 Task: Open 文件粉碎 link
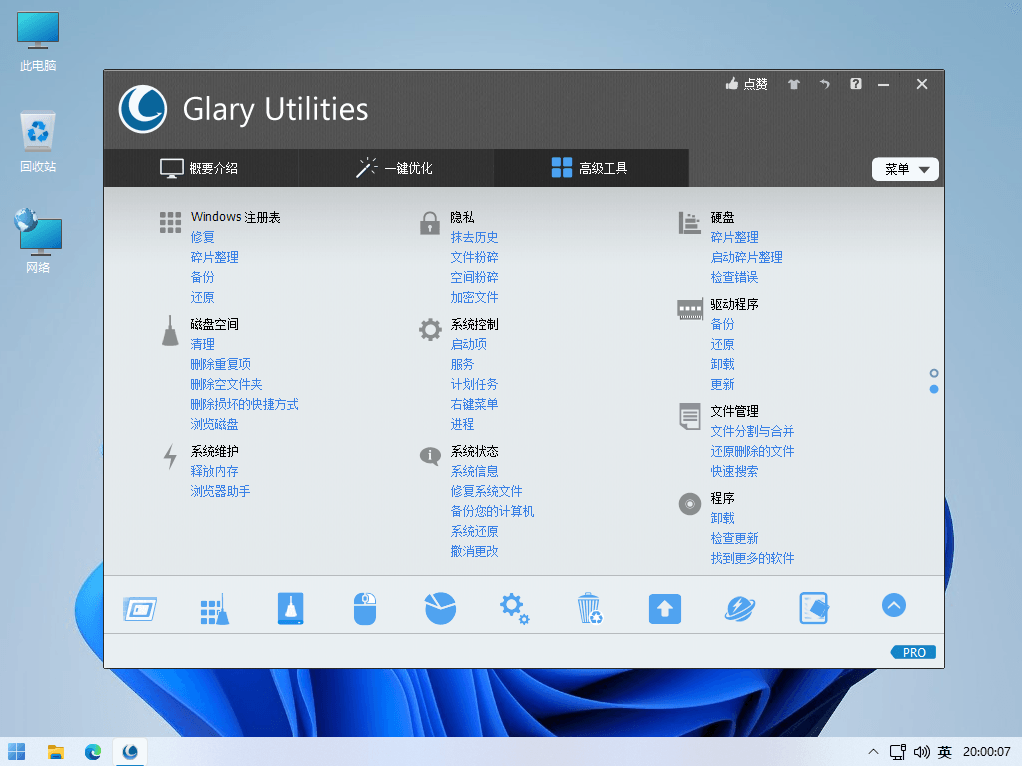coord(474,258)
